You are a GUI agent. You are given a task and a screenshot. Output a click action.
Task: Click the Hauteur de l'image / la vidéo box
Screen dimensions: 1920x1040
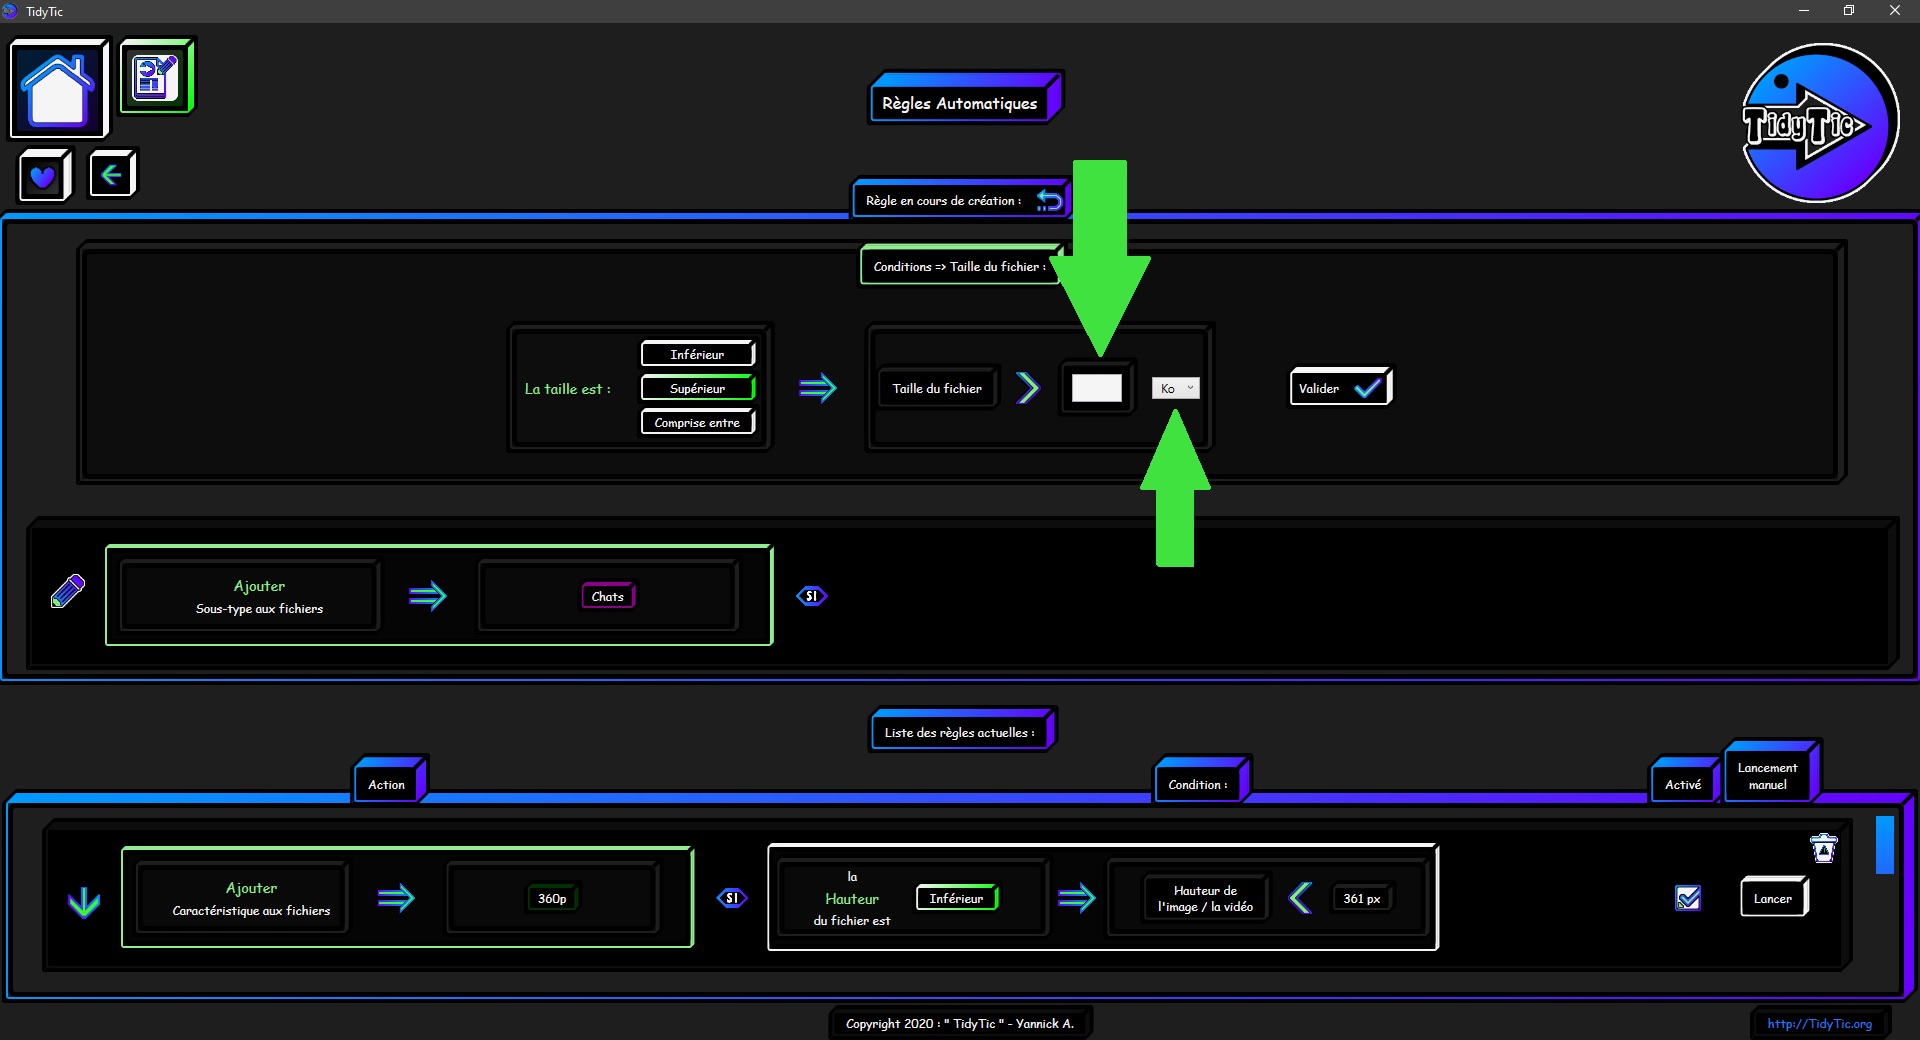point(1205,898)
